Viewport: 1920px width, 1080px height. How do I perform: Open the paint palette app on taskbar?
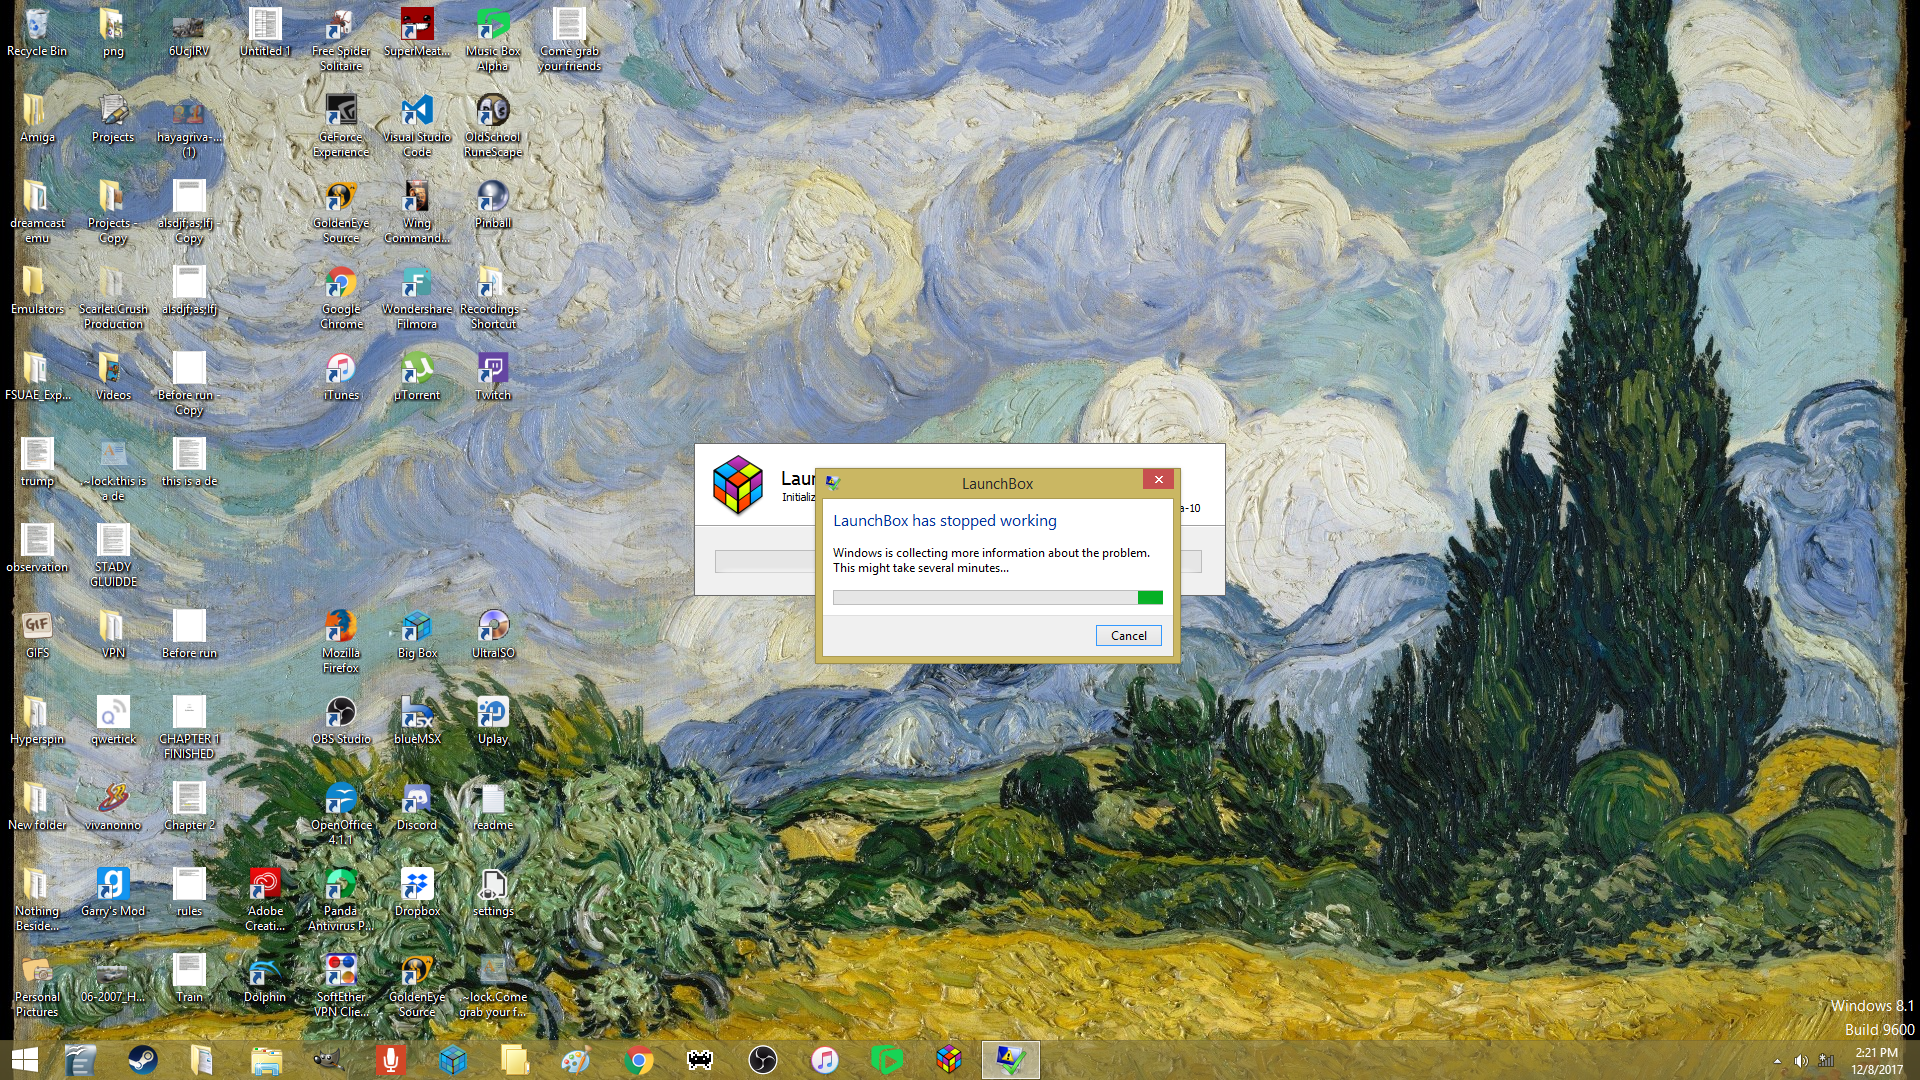click(576, 1060)
